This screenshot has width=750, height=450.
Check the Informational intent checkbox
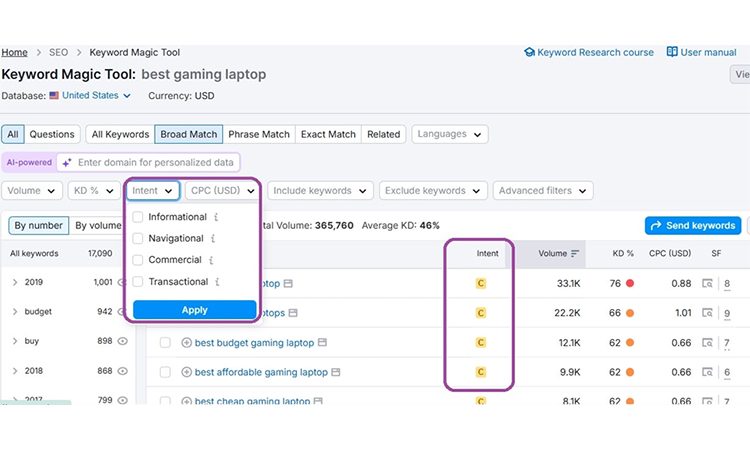point(138,217)
